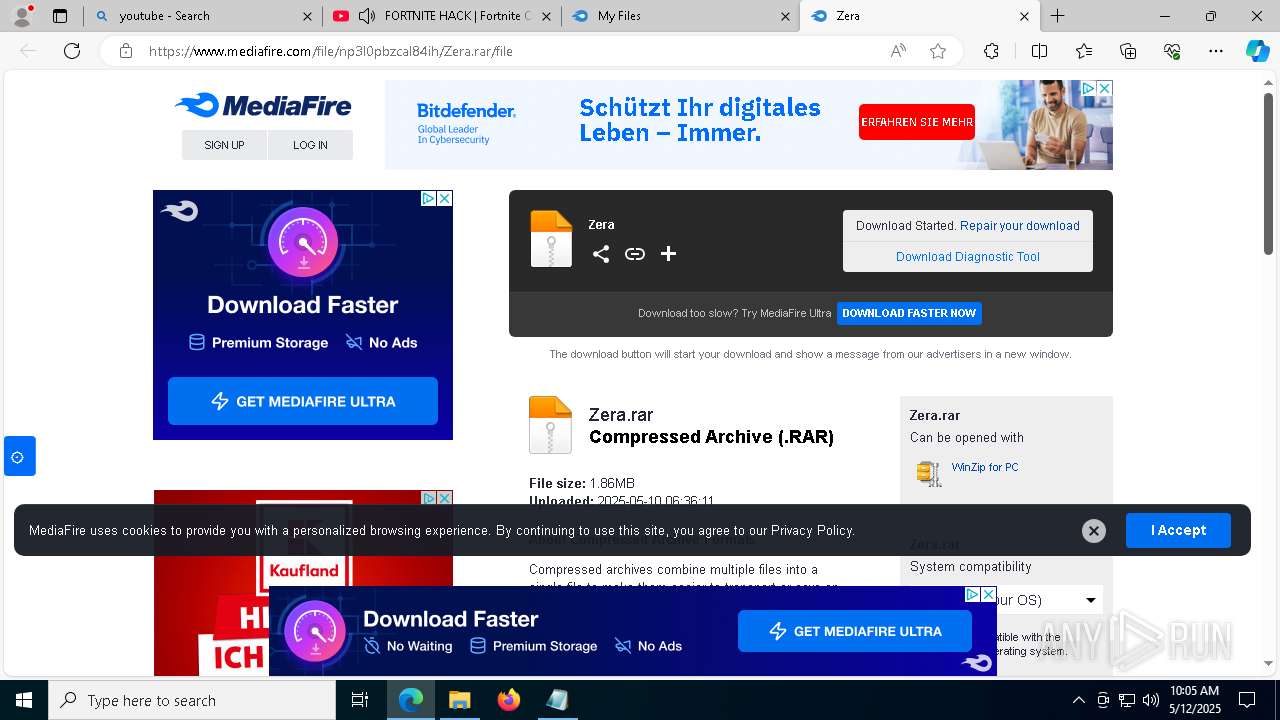
Task: Click SIGN UP button
Action: [x=224, y=145]
